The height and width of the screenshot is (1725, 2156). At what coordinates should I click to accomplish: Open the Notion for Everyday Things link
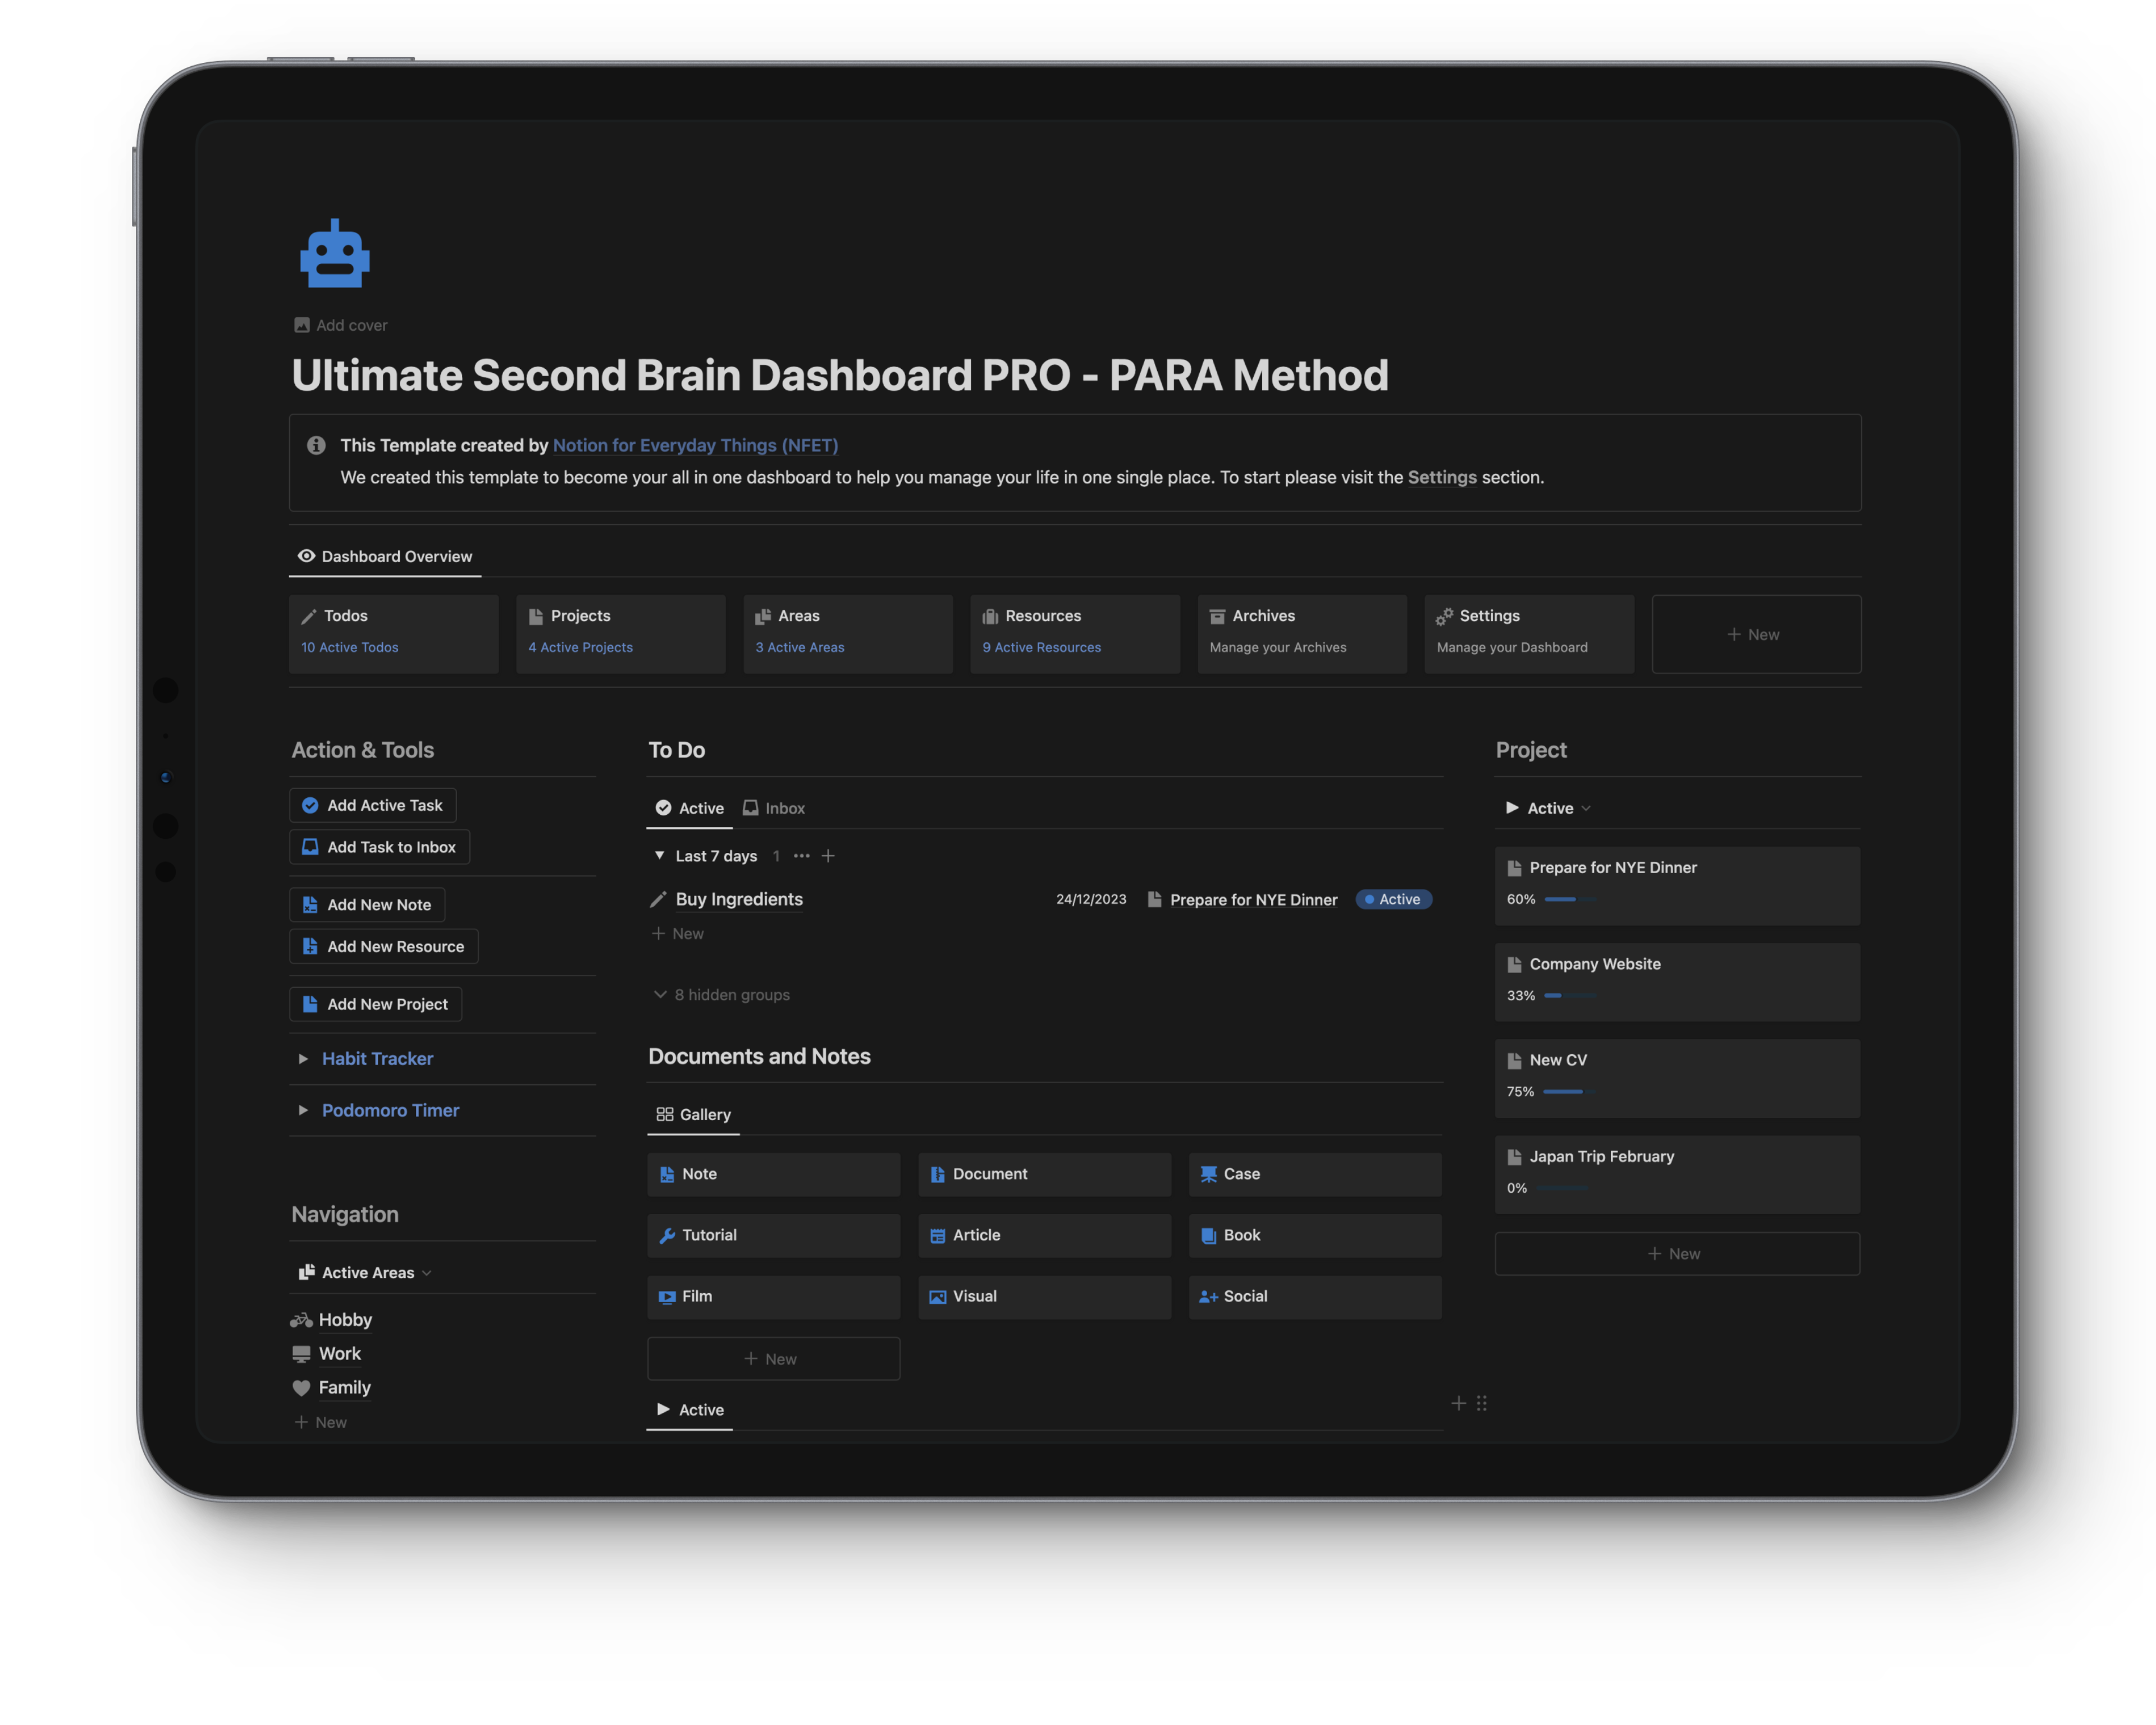[695, 446]
